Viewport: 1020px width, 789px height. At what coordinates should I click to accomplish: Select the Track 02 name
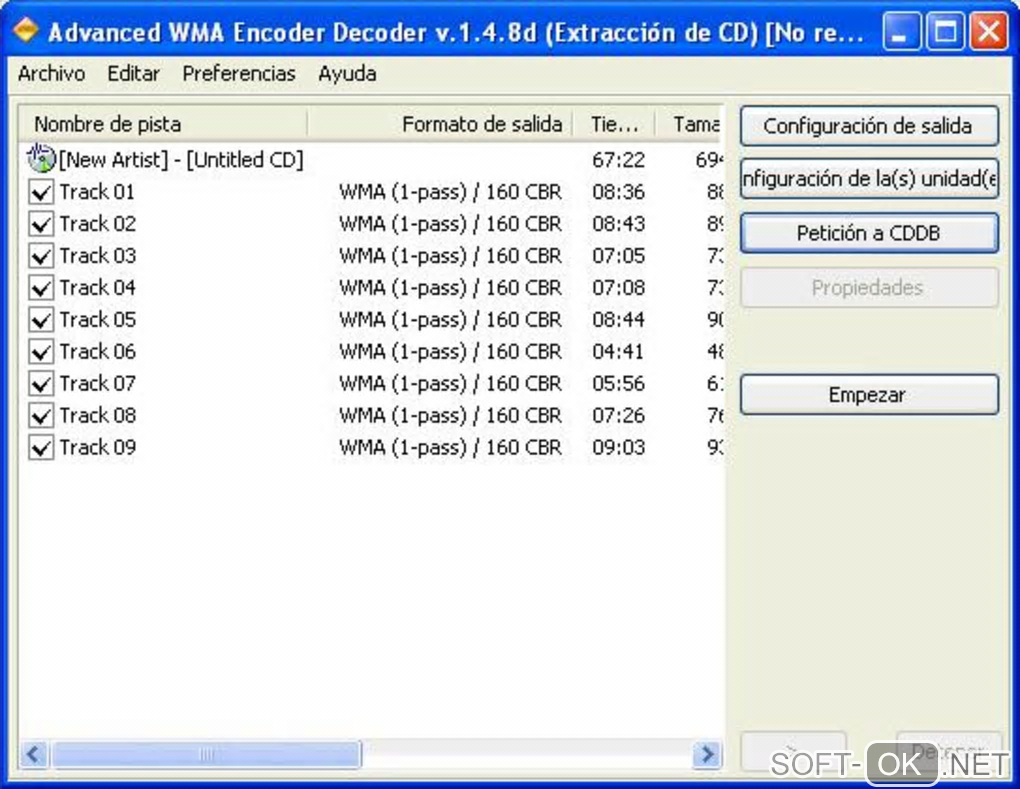click(98, 224)
